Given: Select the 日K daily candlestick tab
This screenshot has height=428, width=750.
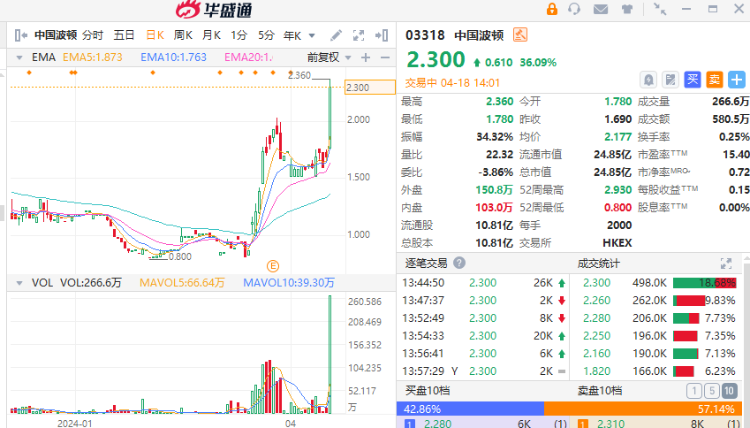Looking at the screenshot, I should 155,35.
